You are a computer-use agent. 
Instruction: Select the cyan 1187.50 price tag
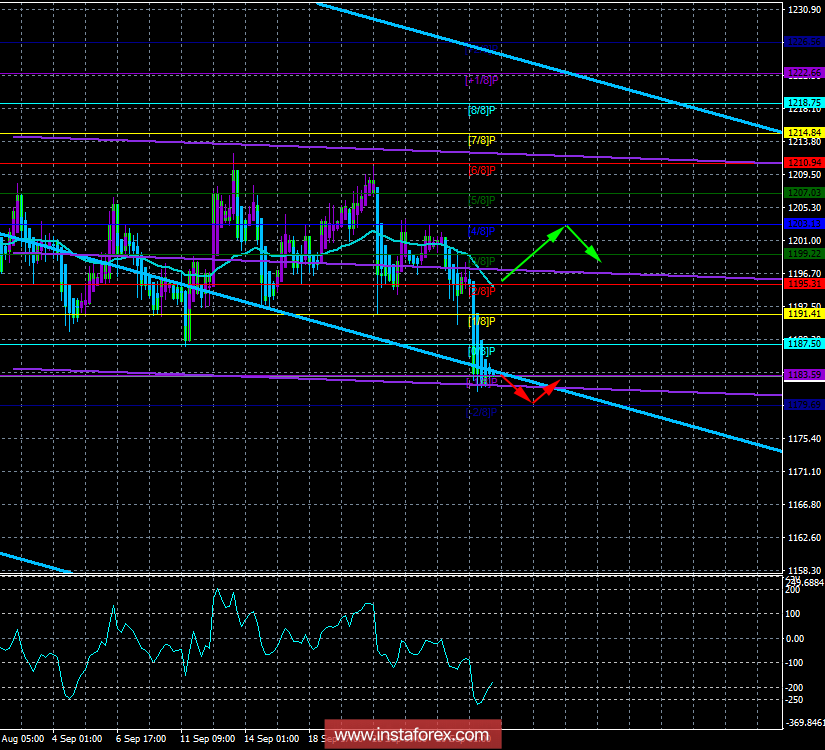pyautogui.click(x=803, y=343)
